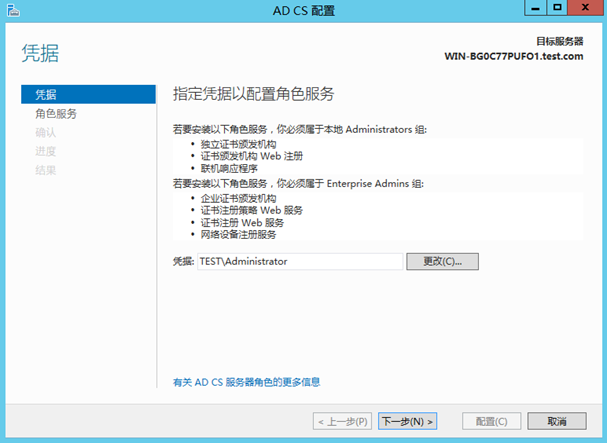Click target server name WIN-BG0C77PUFO1.test.com
Image resolution: width=607 pixels, height=443 pixels.
point(514,56)
